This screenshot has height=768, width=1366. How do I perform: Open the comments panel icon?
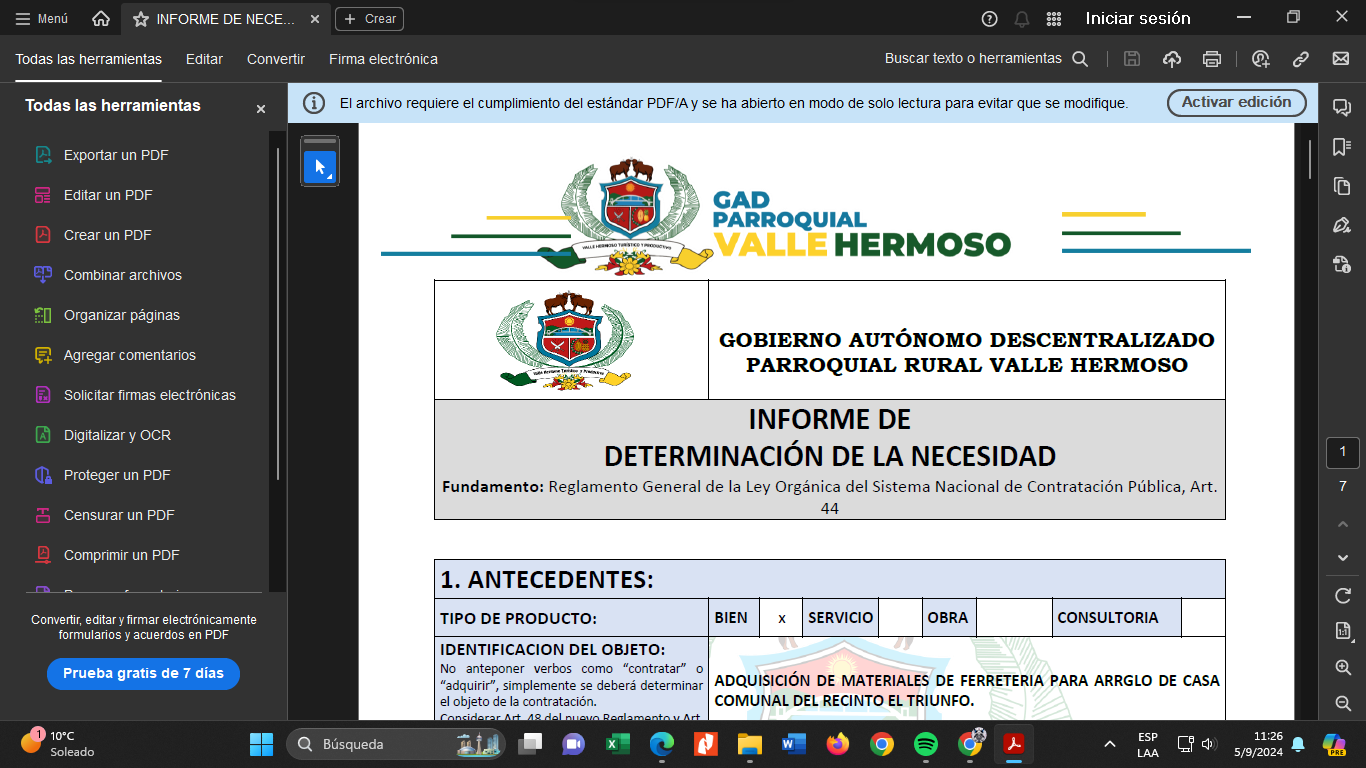(1342, 108)
